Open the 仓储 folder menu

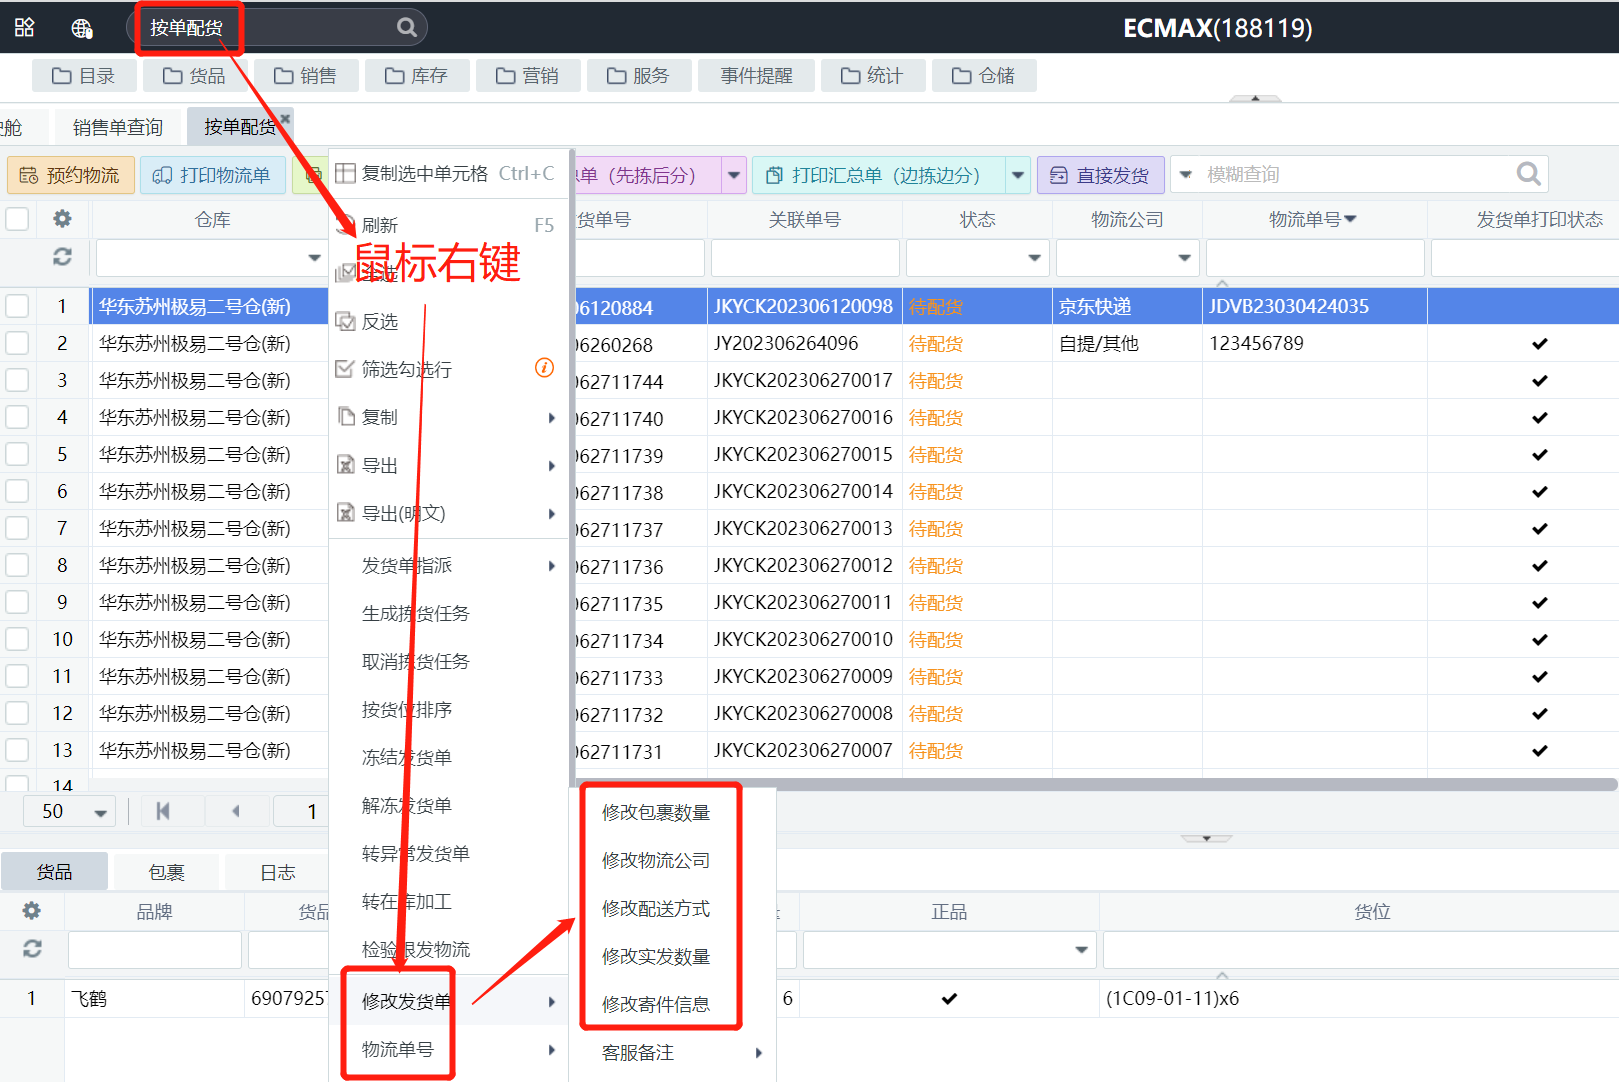984,75
